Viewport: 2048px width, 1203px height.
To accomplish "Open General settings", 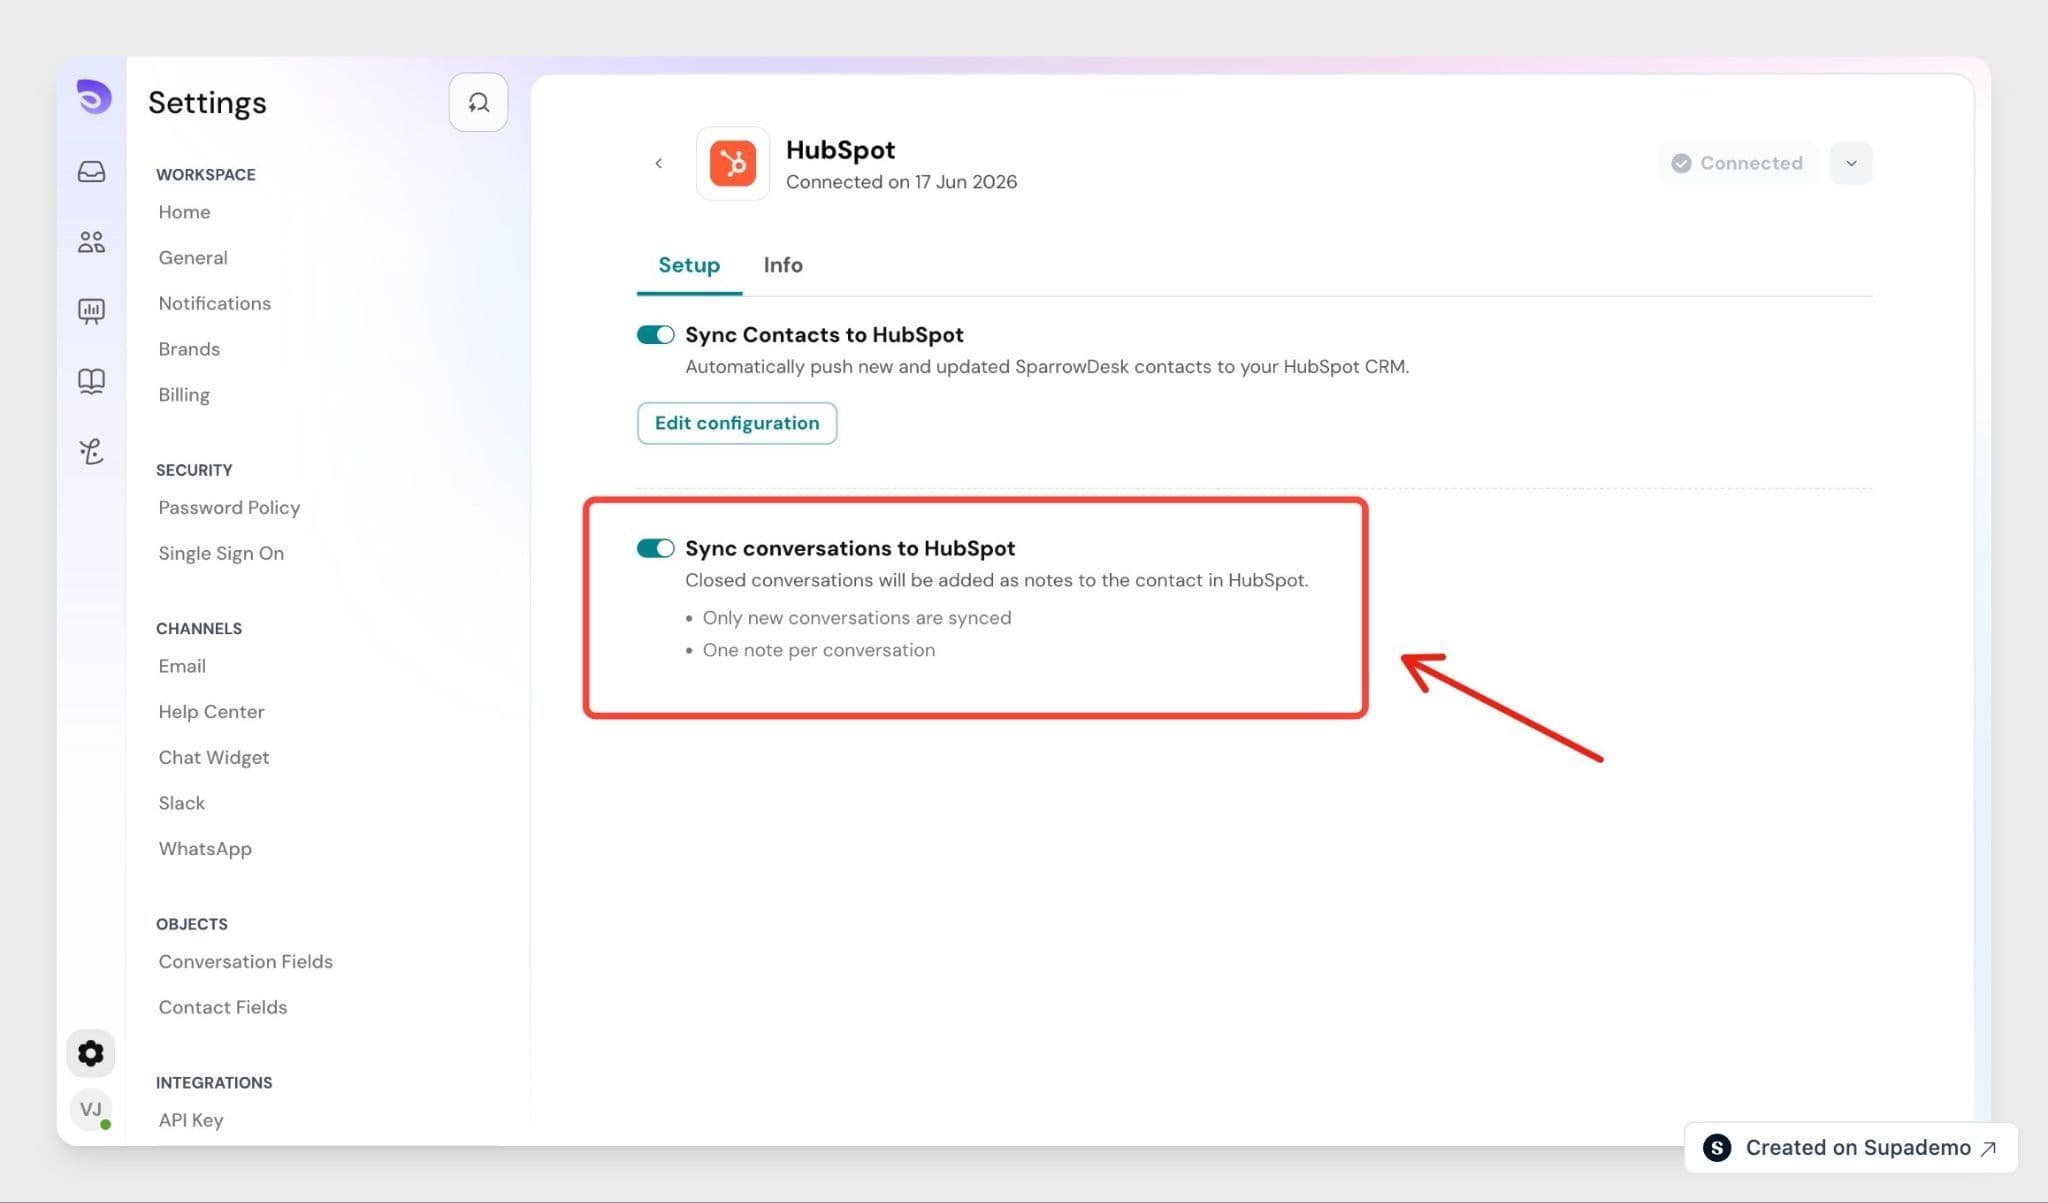I will point(193,258).
